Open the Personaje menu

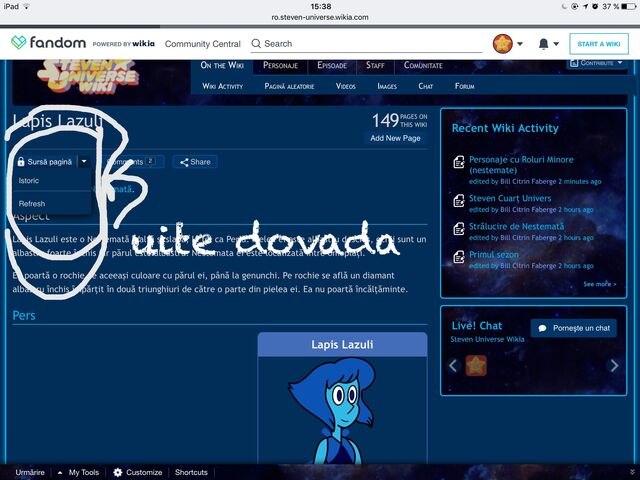click(x=280, y=65)
